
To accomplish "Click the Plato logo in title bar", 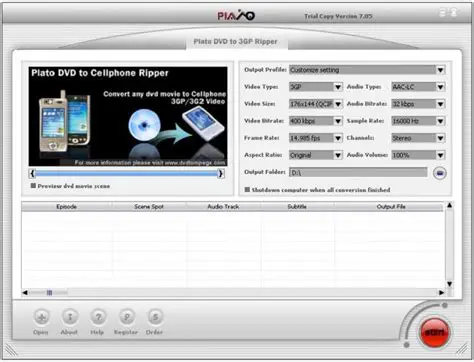I will tap(236, 15).
